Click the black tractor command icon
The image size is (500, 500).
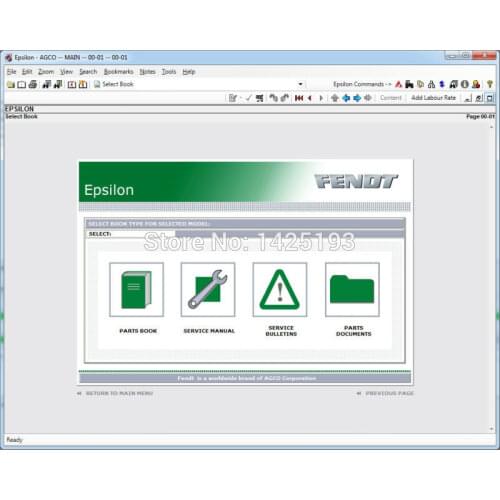[x=409, y=84]
